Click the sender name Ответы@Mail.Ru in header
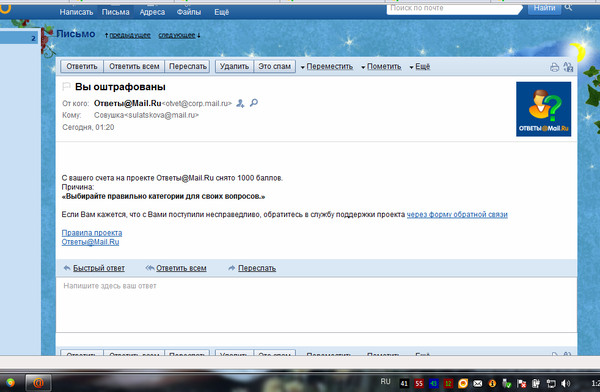 point(127,103)
